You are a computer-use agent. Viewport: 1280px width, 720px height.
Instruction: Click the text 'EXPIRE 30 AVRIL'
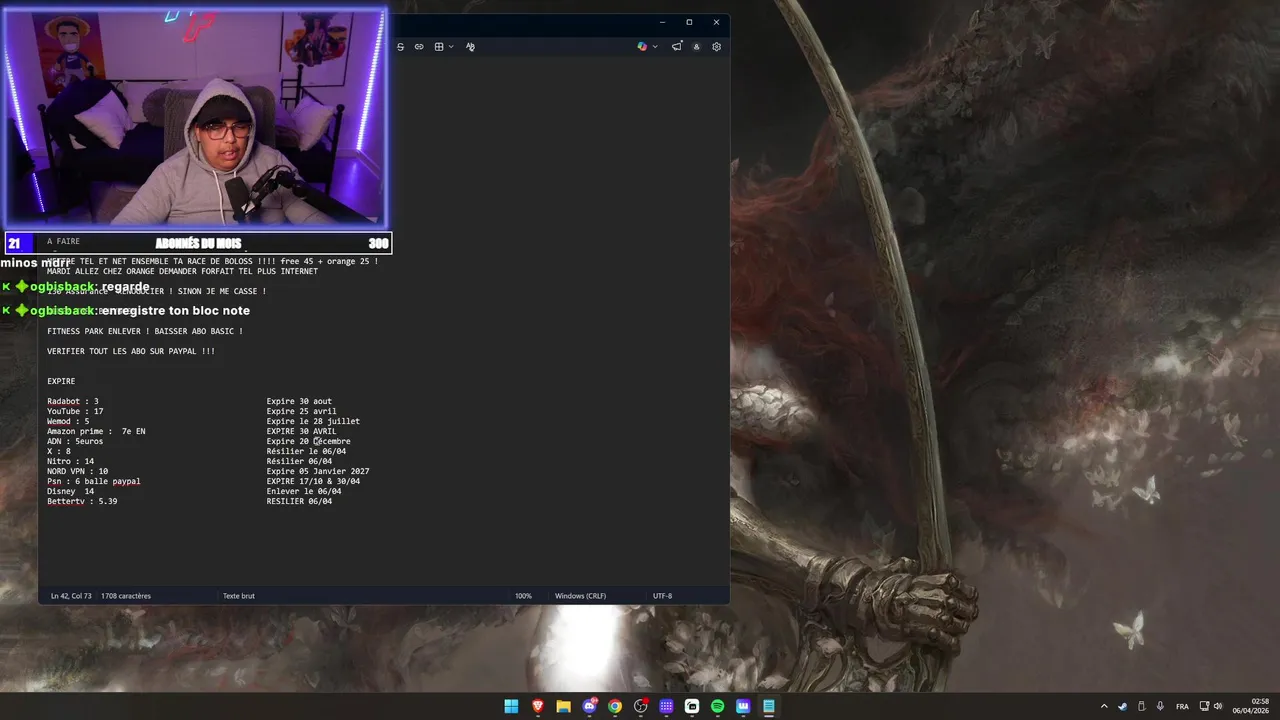tap(301, 431)
